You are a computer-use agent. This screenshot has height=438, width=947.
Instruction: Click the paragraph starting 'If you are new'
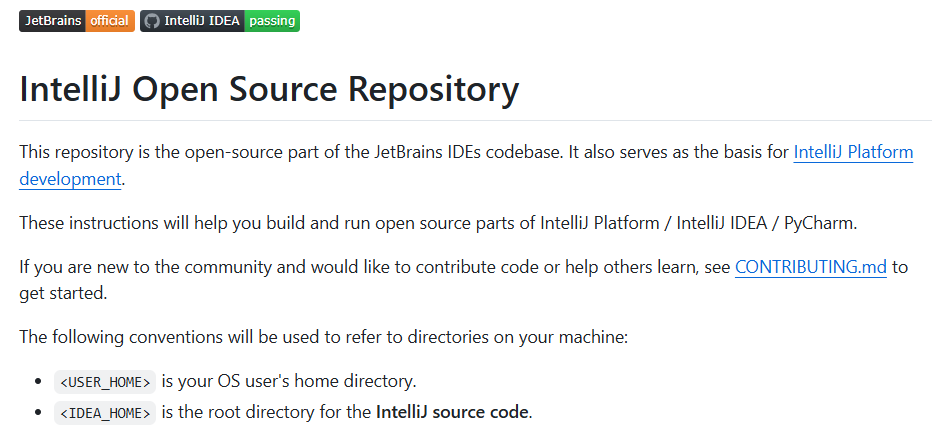tap(464, 281)
